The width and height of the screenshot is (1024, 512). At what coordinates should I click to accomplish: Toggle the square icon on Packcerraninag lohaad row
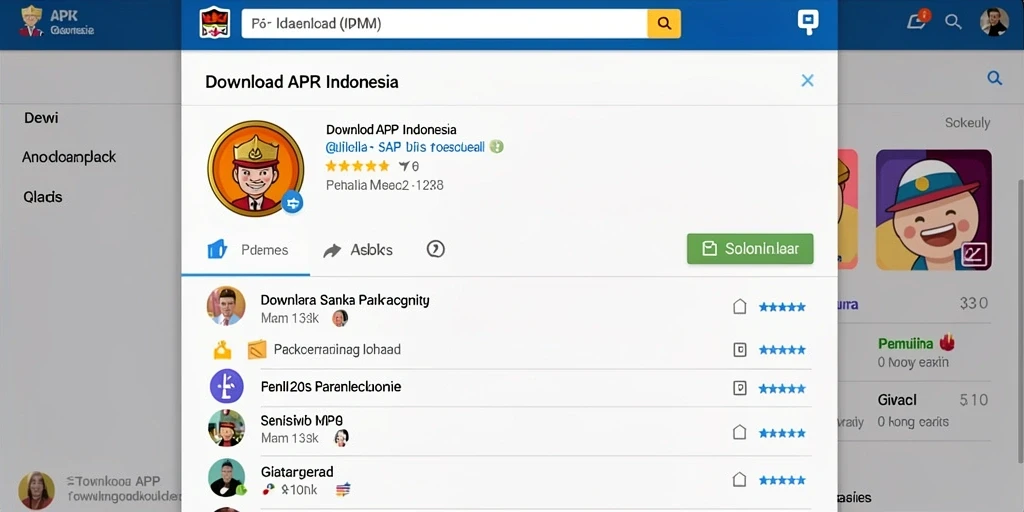point(739,350)
